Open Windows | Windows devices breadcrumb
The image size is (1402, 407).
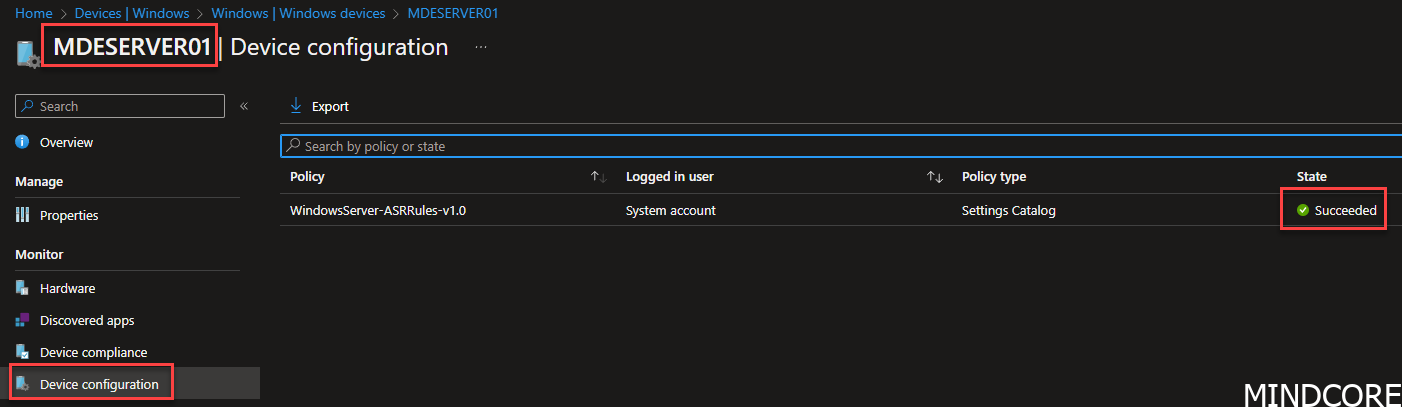pyautogui.click(x=300, y=14)
